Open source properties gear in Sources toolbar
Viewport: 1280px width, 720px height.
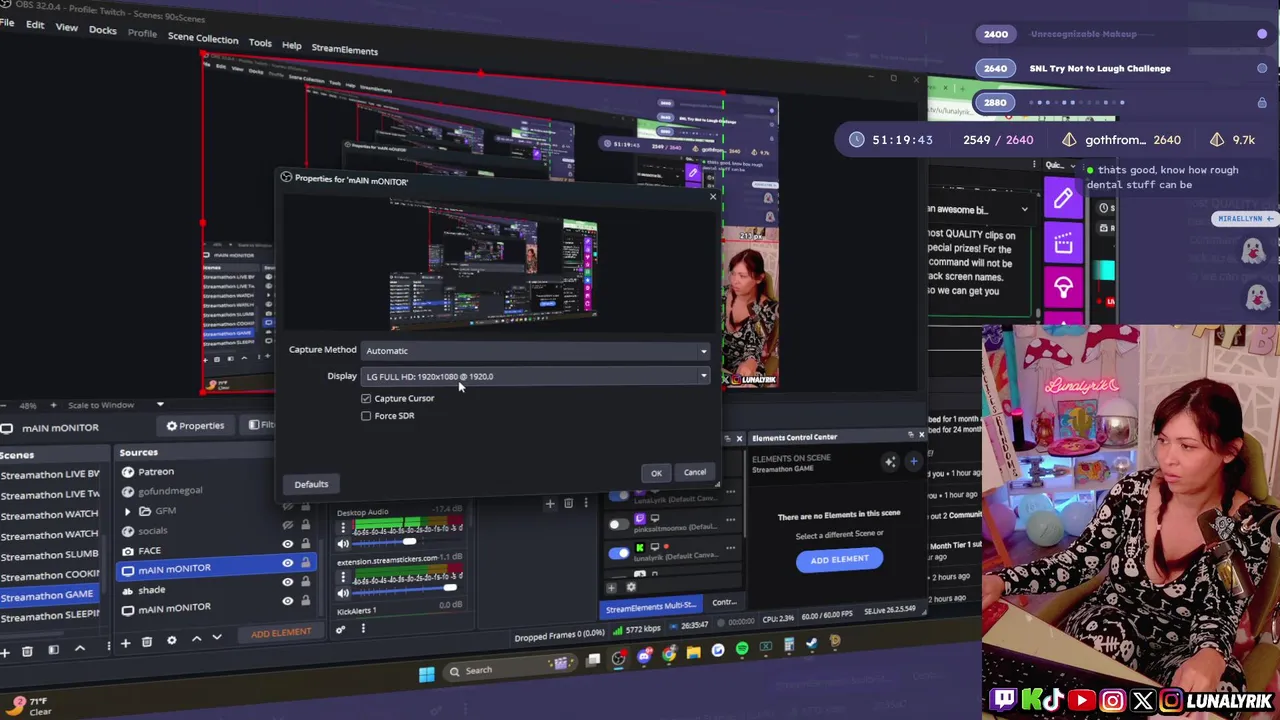(x=171, y=640)
